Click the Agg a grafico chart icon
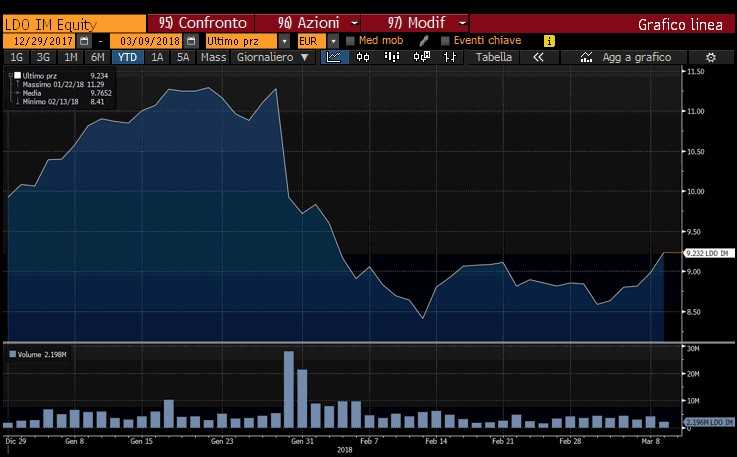Screen dimensions: 737x457 pos(586,57)
